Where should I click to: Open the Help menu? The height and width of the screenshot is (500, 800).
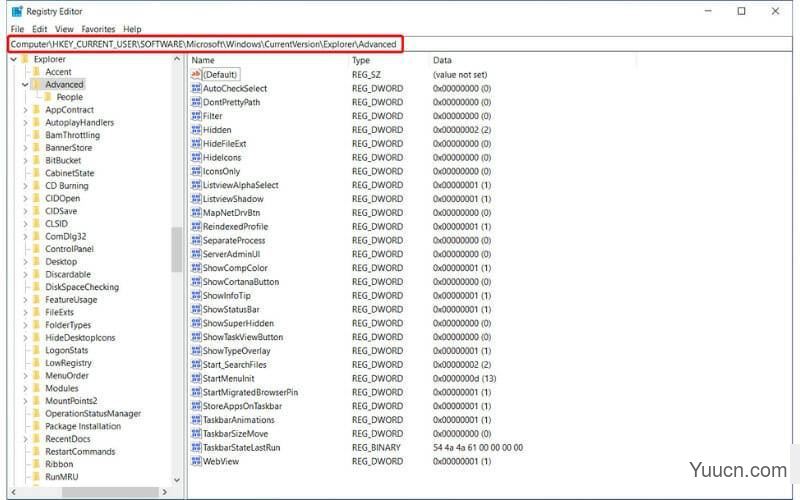pyautogui.click(x=132, y=29)
